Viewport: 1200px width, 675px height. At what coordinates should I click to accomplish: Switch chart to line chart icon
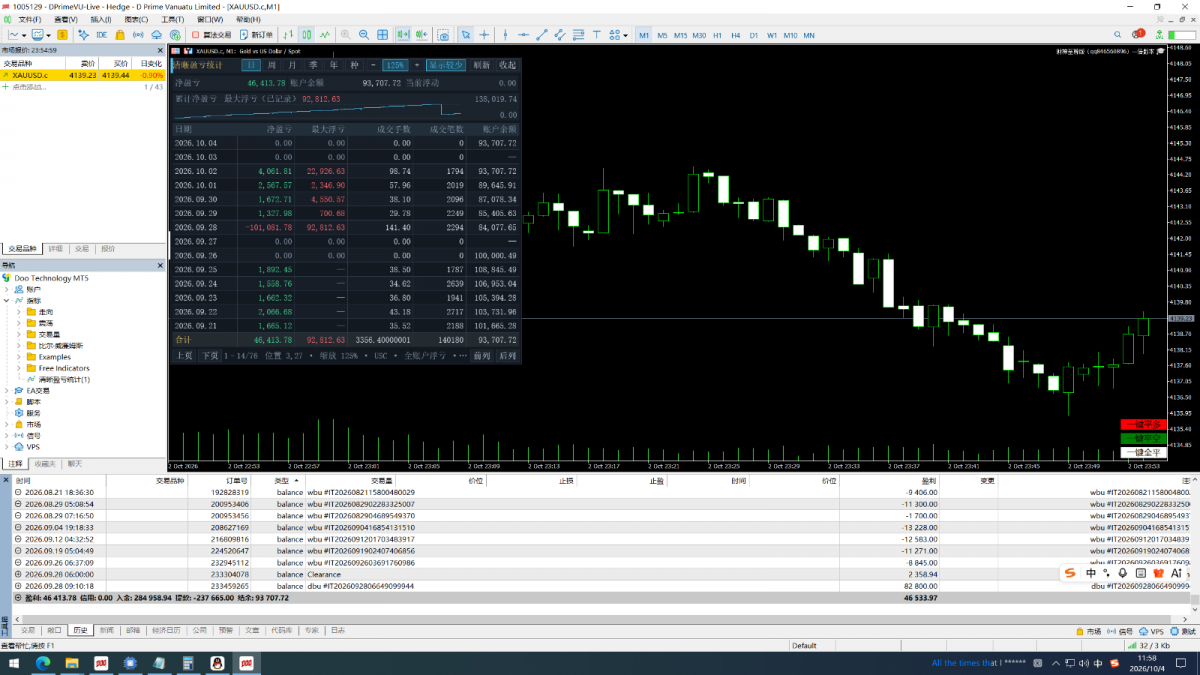325,35
